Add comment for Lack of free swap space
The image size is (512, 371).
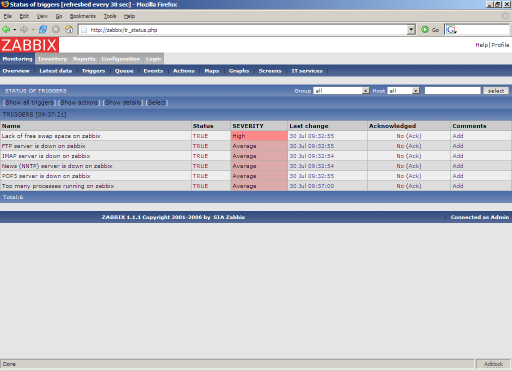point(458,136)
